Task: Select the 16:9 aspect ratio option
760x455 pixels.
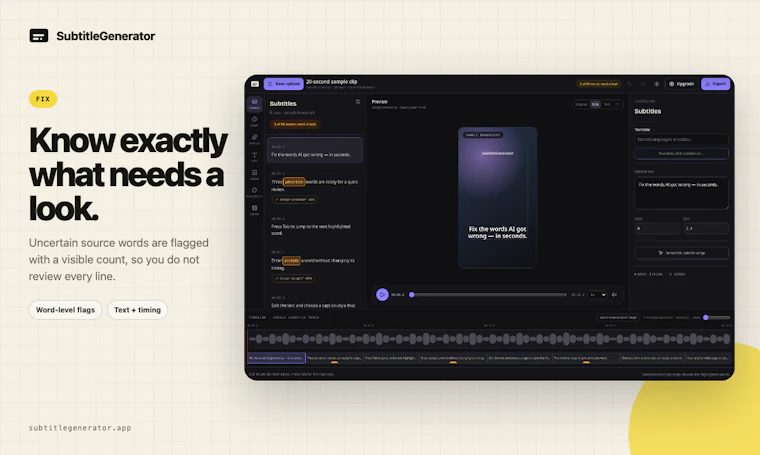Action: pos(607,104)
